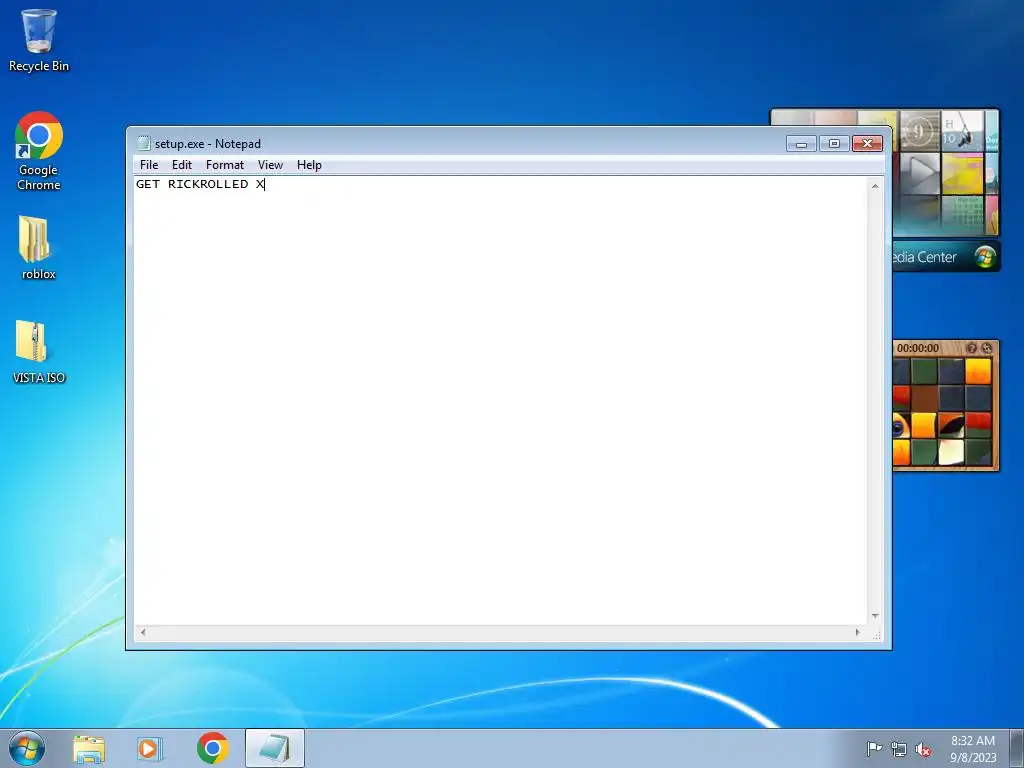The width and height of the screenshot is (1024, 768).
Task: Click the toucan eye tile in puzzle
Action: 901,426
